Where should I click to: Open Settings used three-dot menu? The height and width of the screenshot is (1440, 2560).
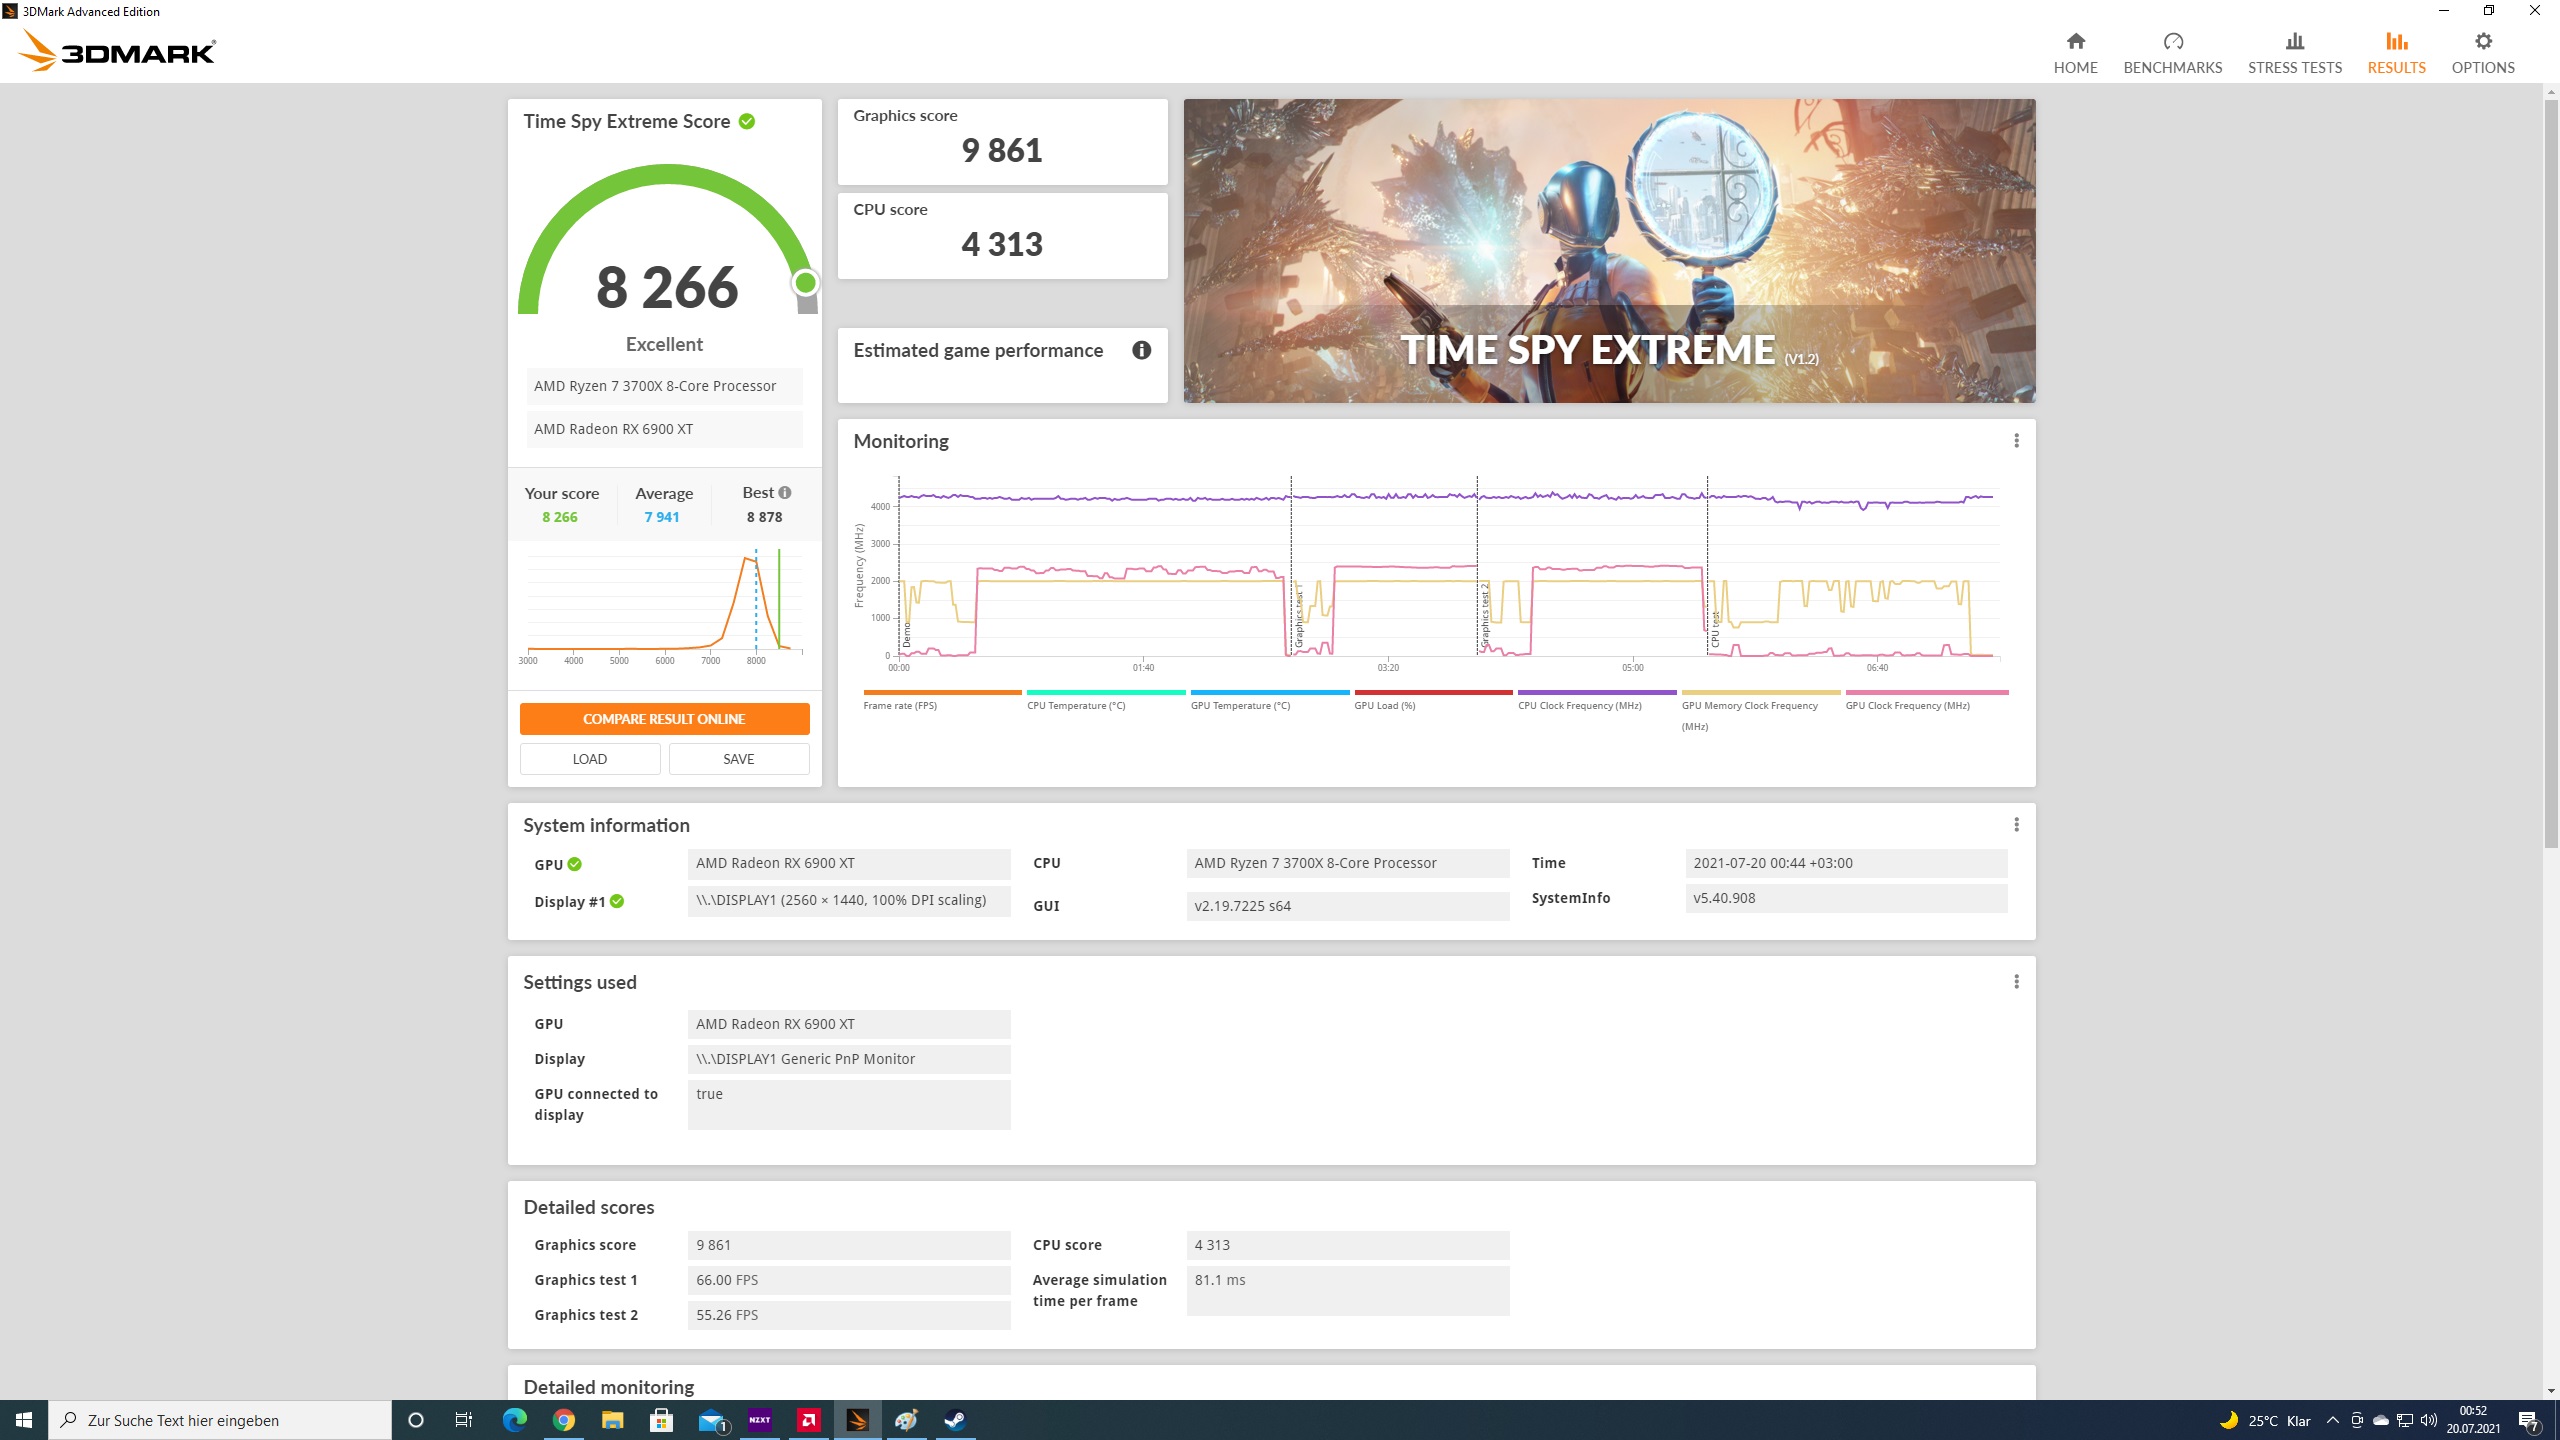pos(2016,982)
